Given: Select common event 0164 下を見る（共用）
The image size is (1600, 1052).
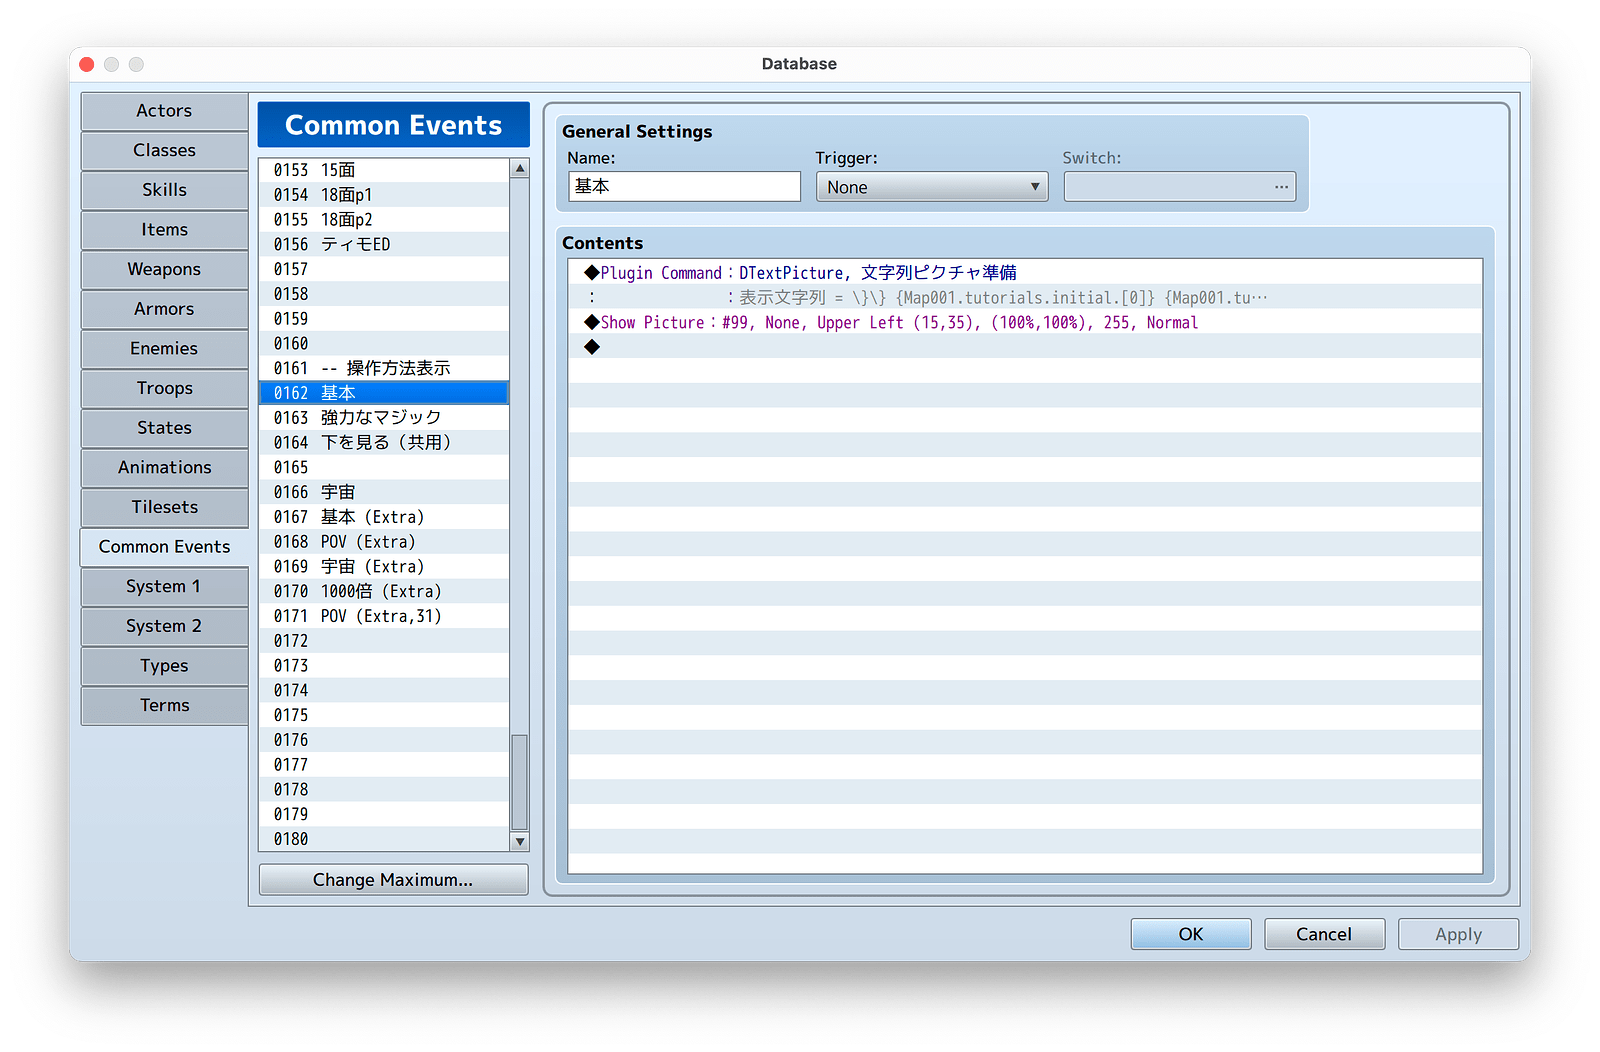Looking at the screenshot, I should click(x=384, y=443).
